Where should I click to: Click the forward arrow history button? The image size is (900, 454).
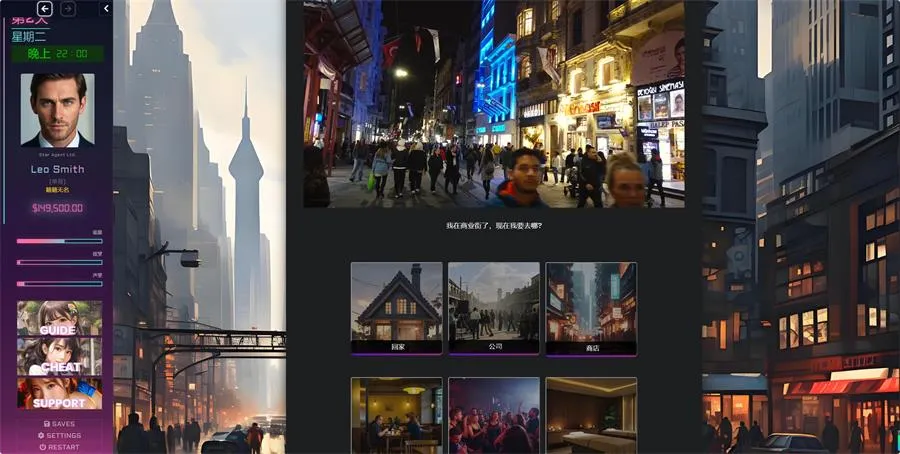click(x=68, y=8)
